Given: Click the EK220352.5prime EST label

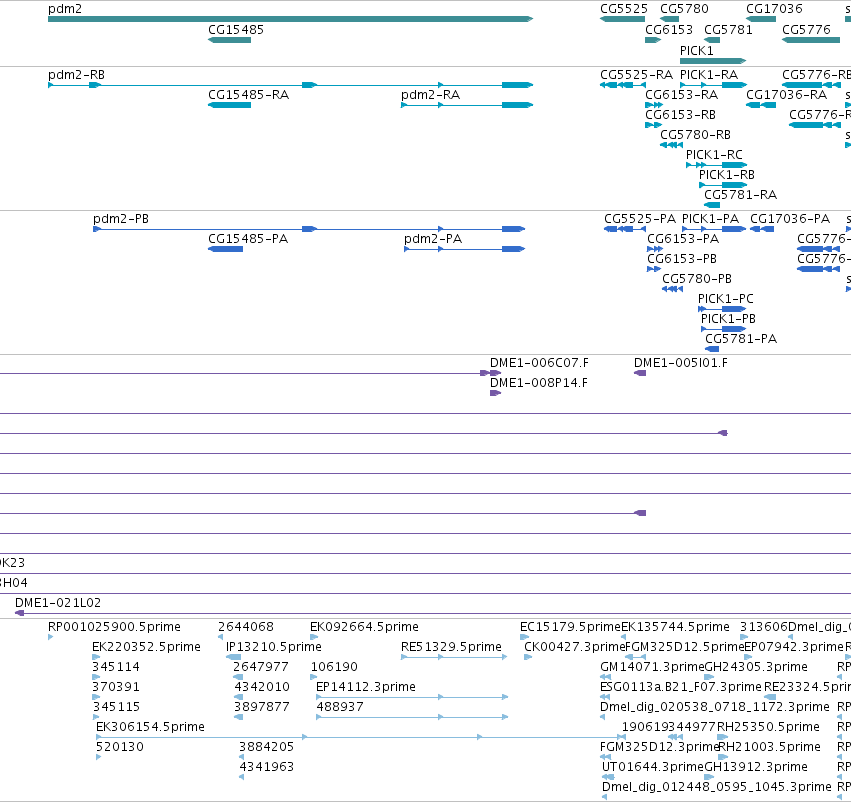Looking at the screenshot, I should (146, 647).
